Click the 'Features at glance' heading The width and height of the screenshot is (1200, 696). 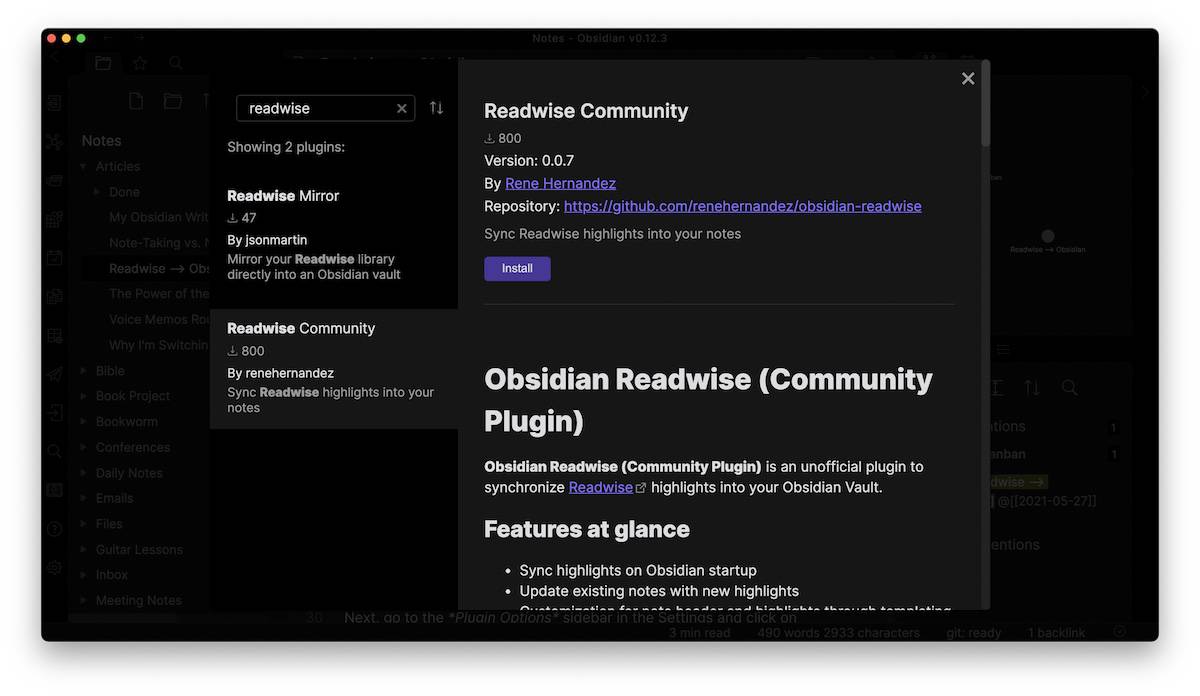click(587, 529)
